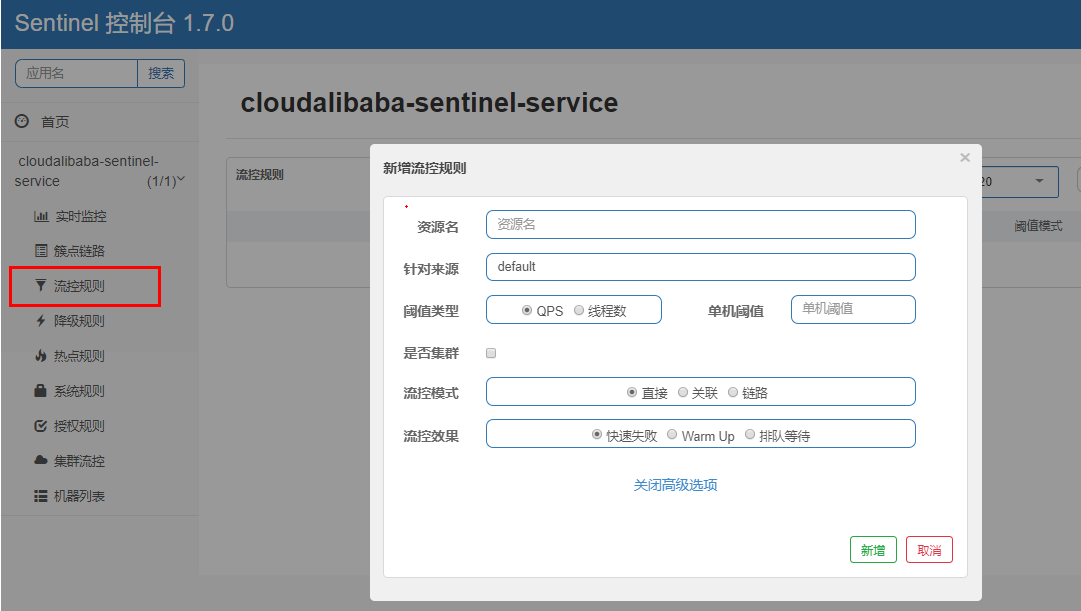Click the funnel icon for 流控规则
Screen dimensions: 1081x611
coord(41,286)
